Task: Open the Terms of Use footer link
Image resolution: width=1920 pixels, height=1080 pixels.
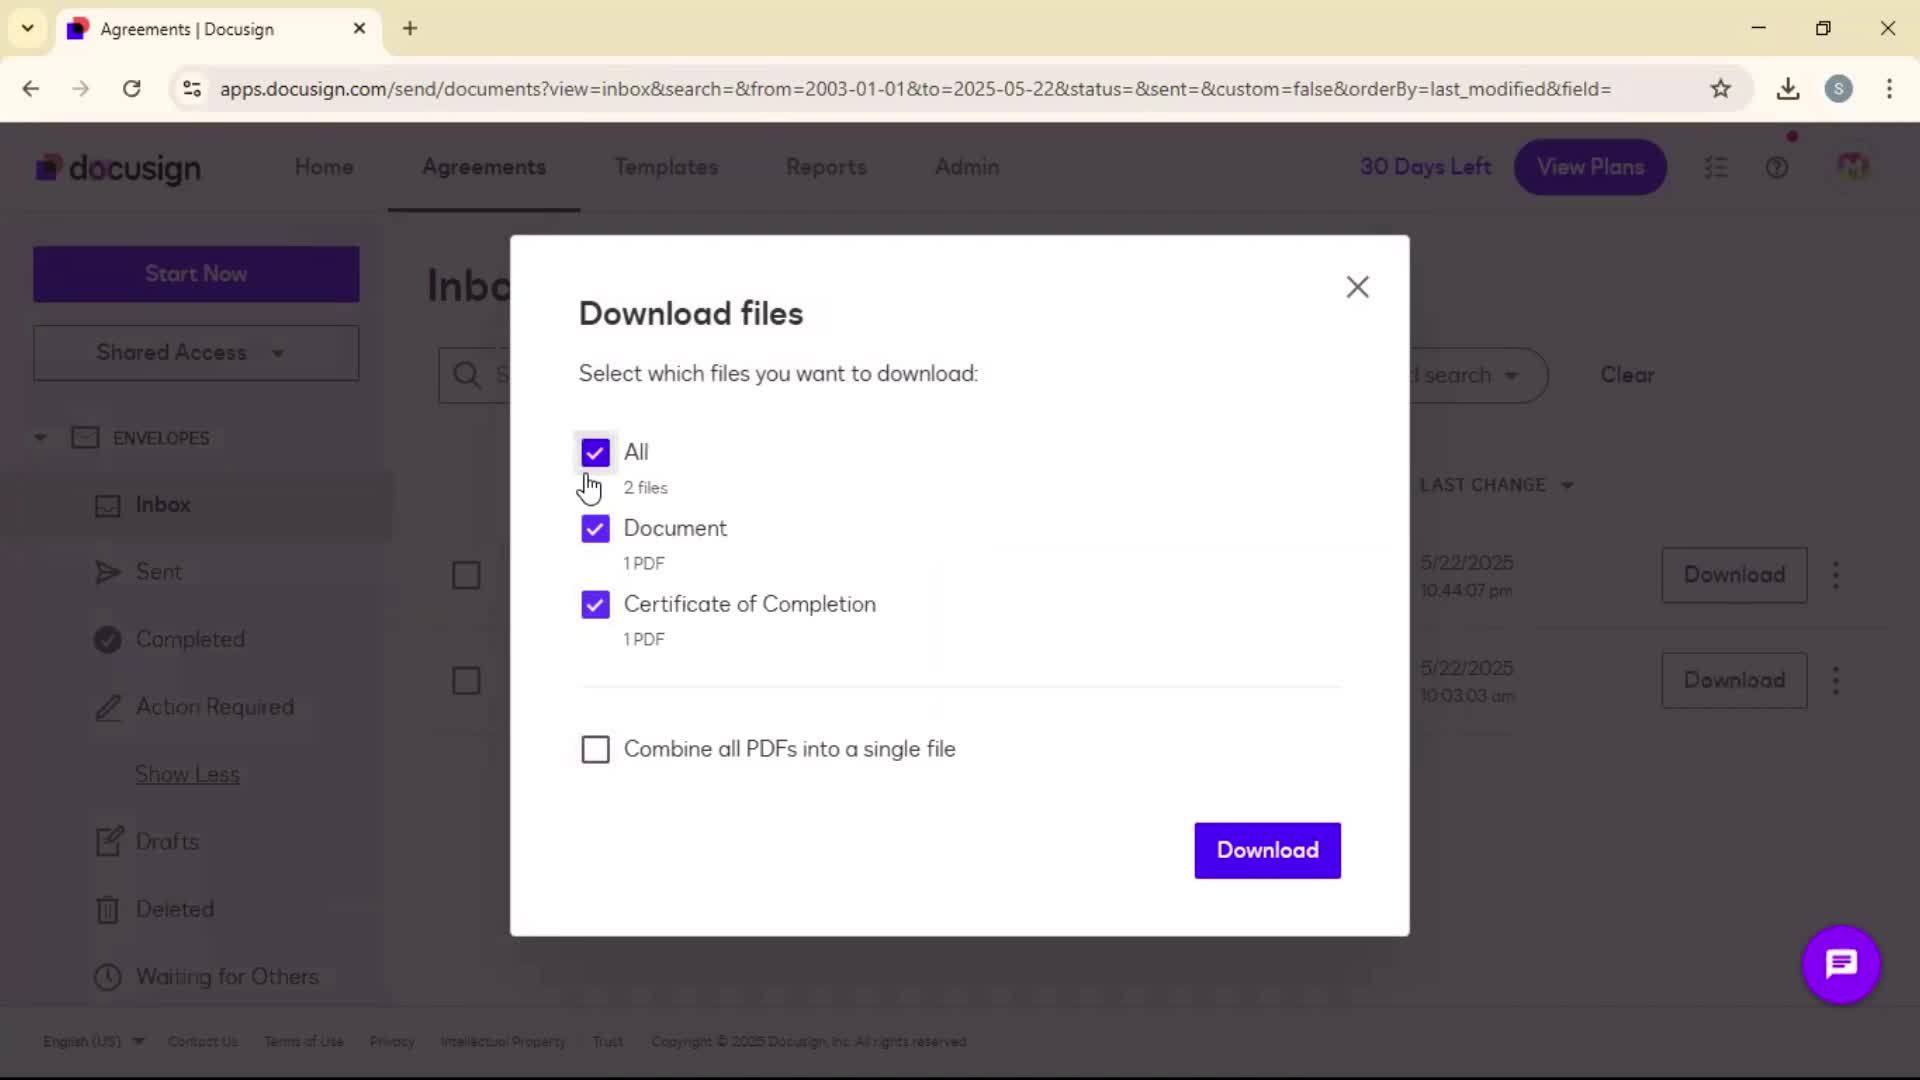Action: pos(304,1041)
